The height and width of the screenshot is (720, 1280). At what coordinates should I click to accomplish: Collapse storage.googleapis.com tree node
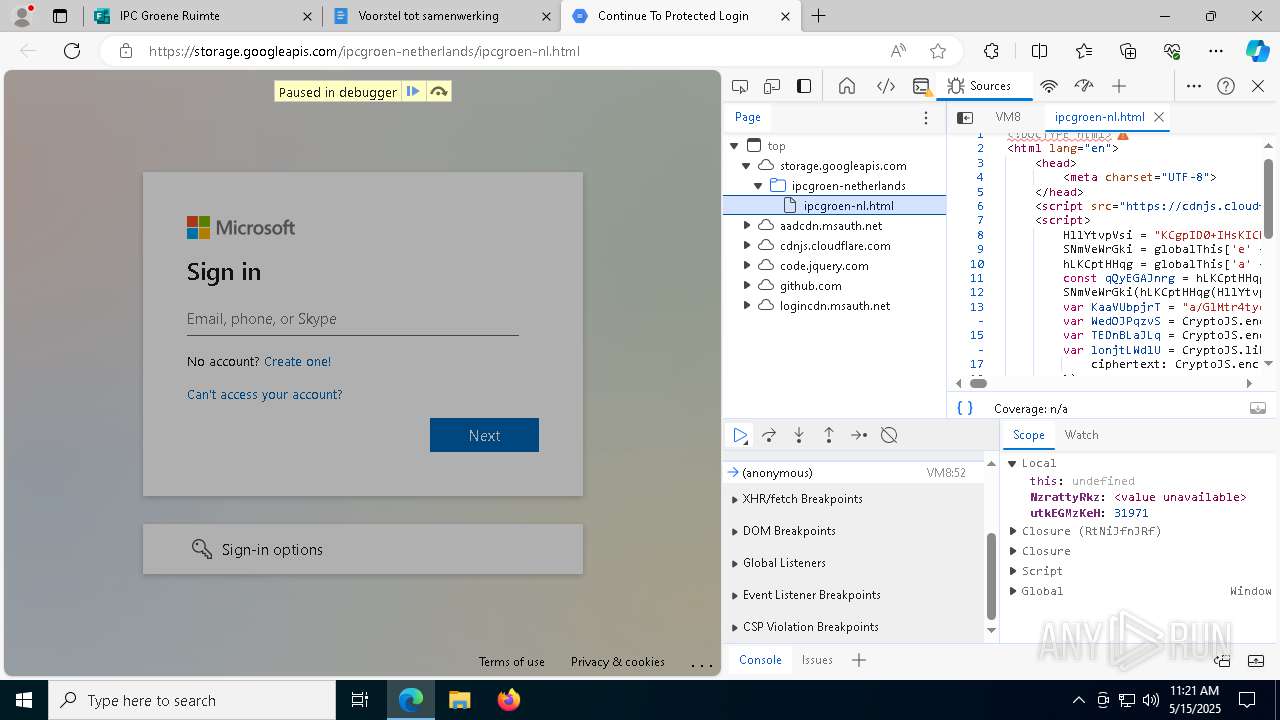pos(746,166)
